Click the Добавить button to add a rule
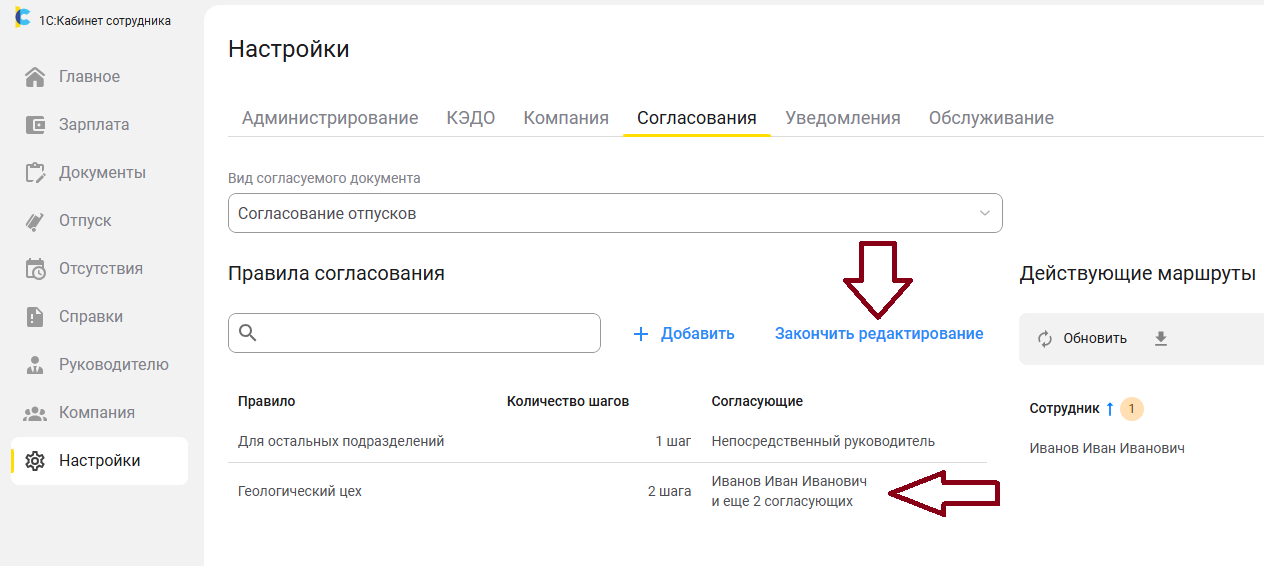The width and height of the screenshot is (1264, 566). [x=685, y=334]
